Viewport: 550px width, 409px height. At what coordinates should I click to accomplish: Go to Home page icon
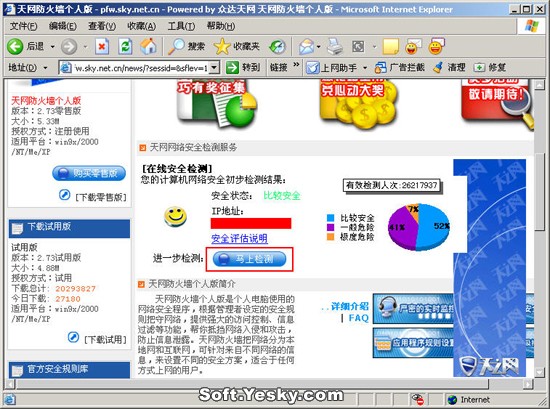click(148, 46)
